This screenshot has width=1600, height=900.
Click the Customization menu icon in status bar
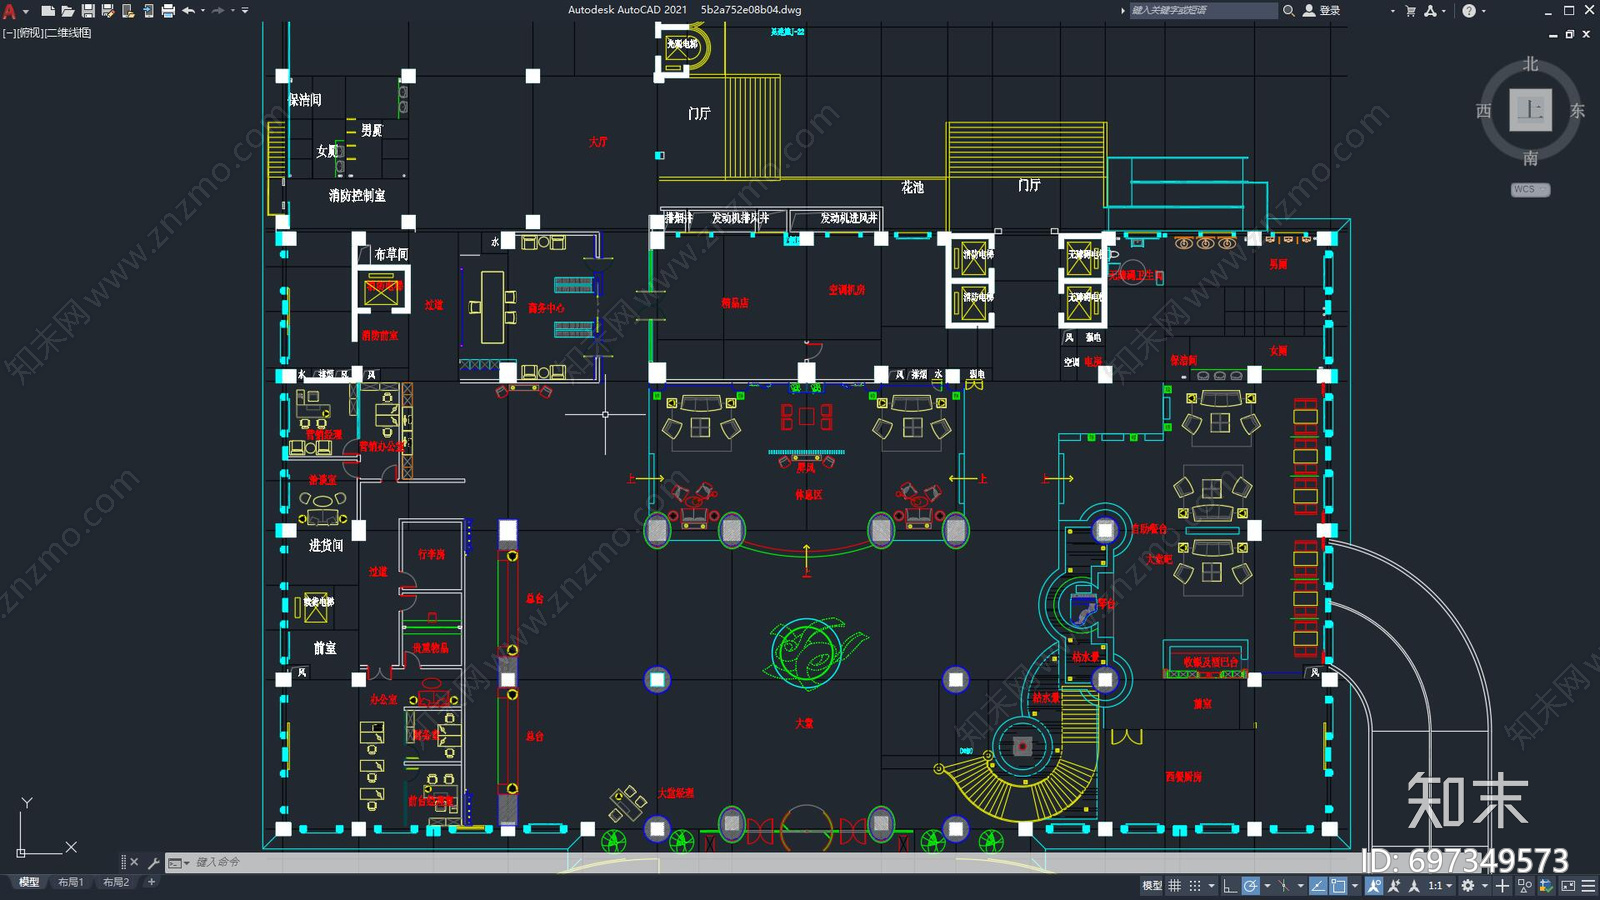(x=1588, y=886)
